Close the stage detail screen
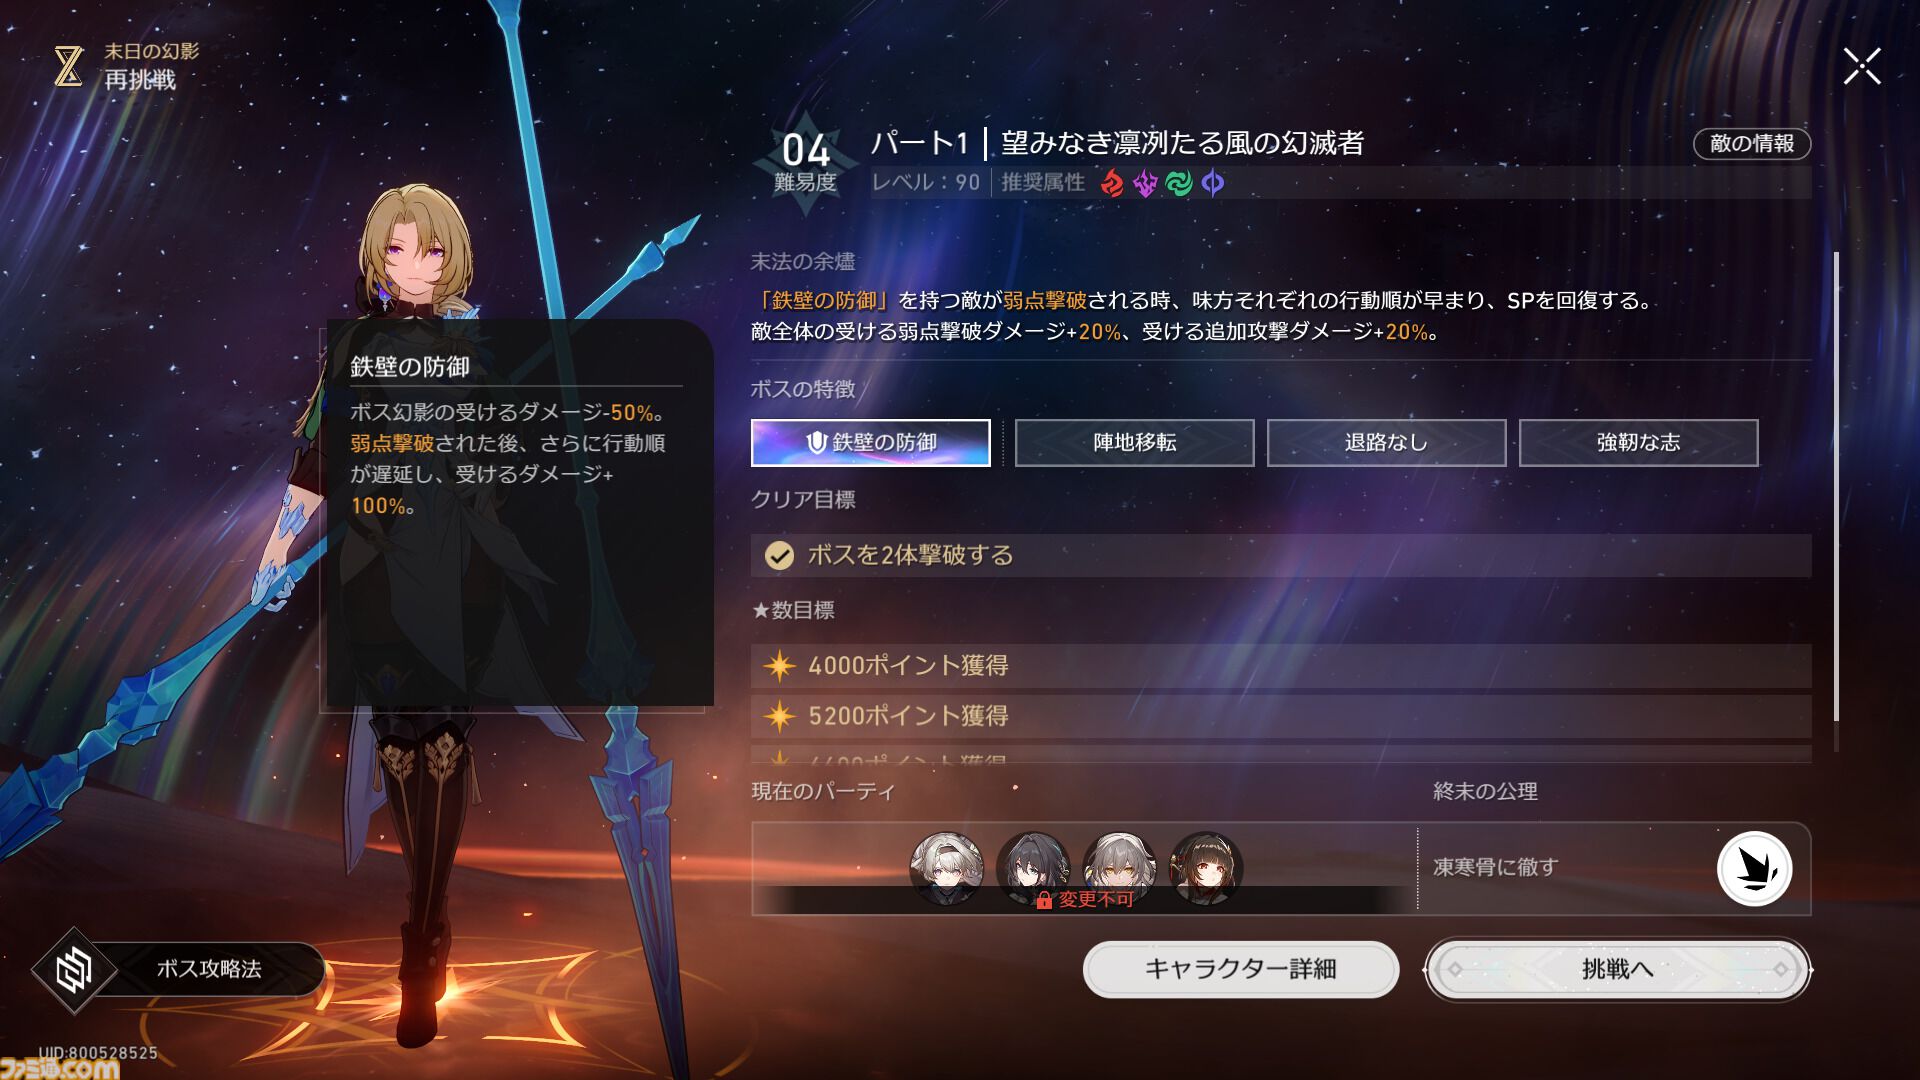The image size is (1920, 1080). click(1862, 67)
